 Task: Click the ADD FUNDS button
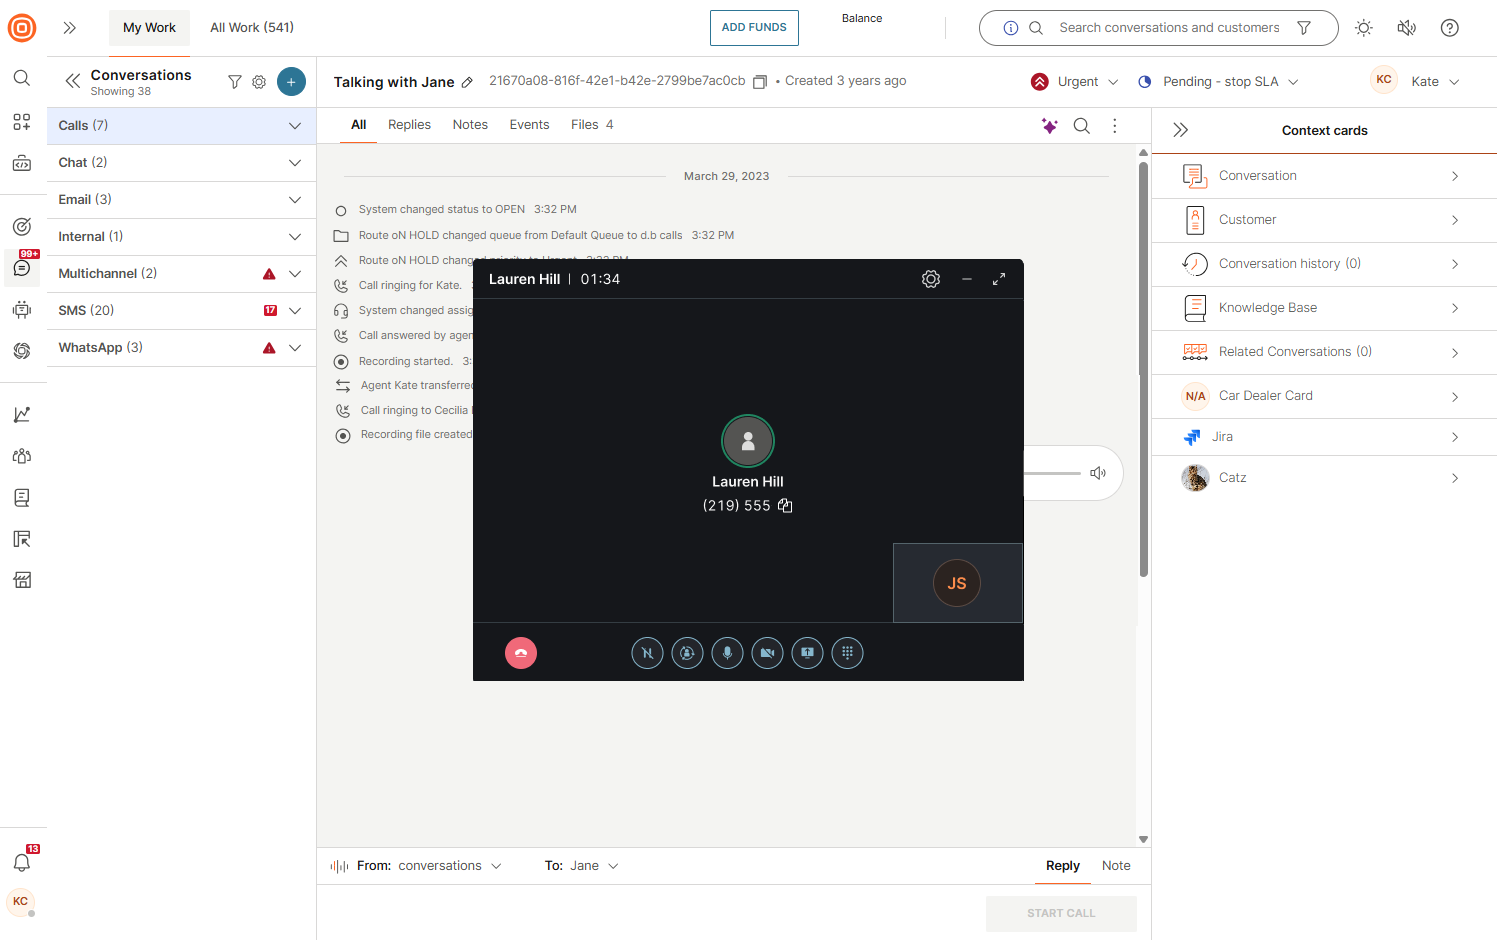point(754,28)
